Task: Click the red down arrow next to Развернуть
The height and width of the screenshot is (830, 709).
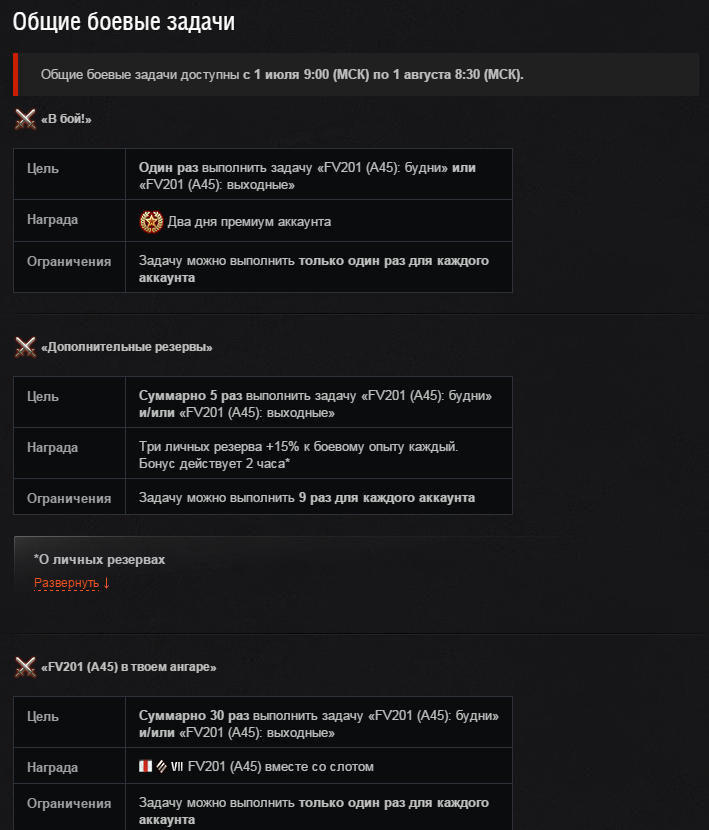Action: coord(106,583)
